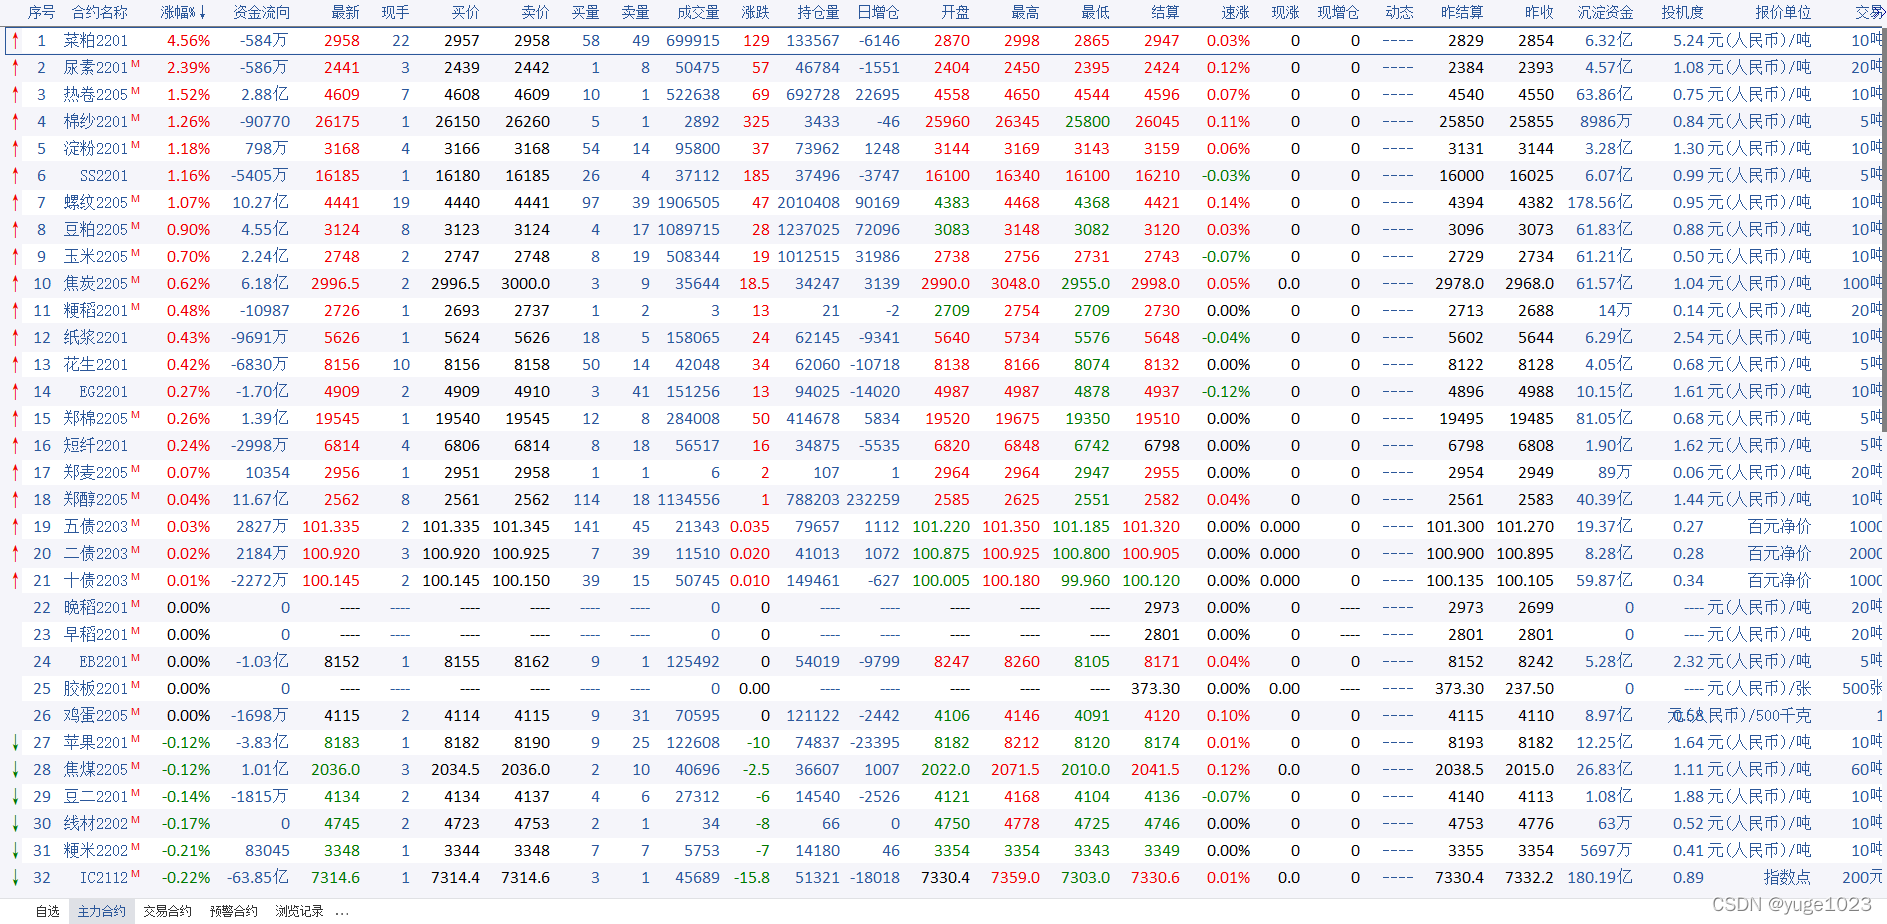This screenshot has width=1887, height=924.
Task: Select the 豆粕2205 contract row
Action: pos(943,230)
